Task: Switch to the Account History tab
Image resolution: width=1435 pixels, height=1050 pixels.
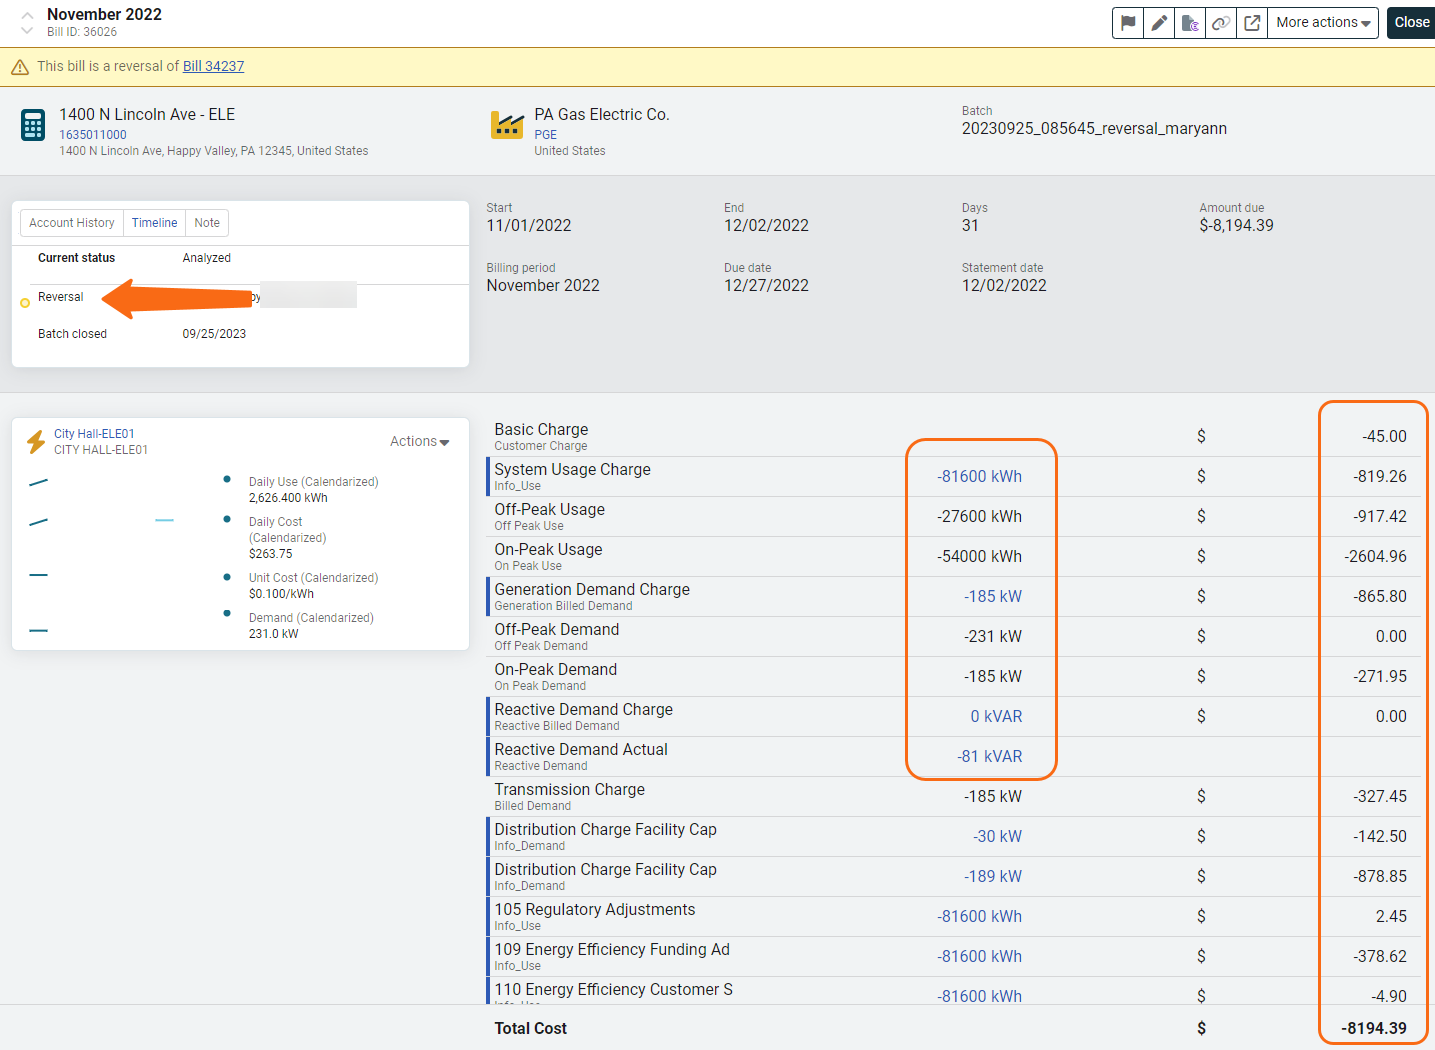Action: [72, 223]
